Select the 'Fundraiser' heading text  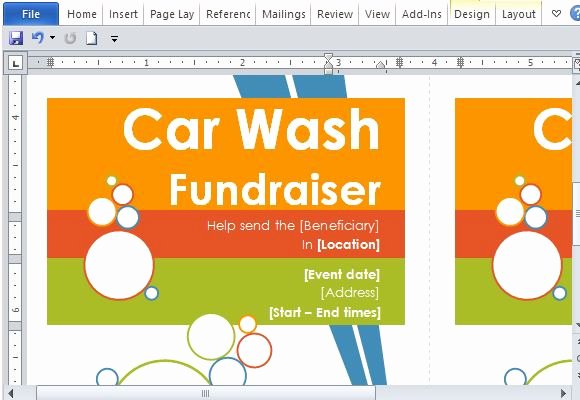click(275, 190)
